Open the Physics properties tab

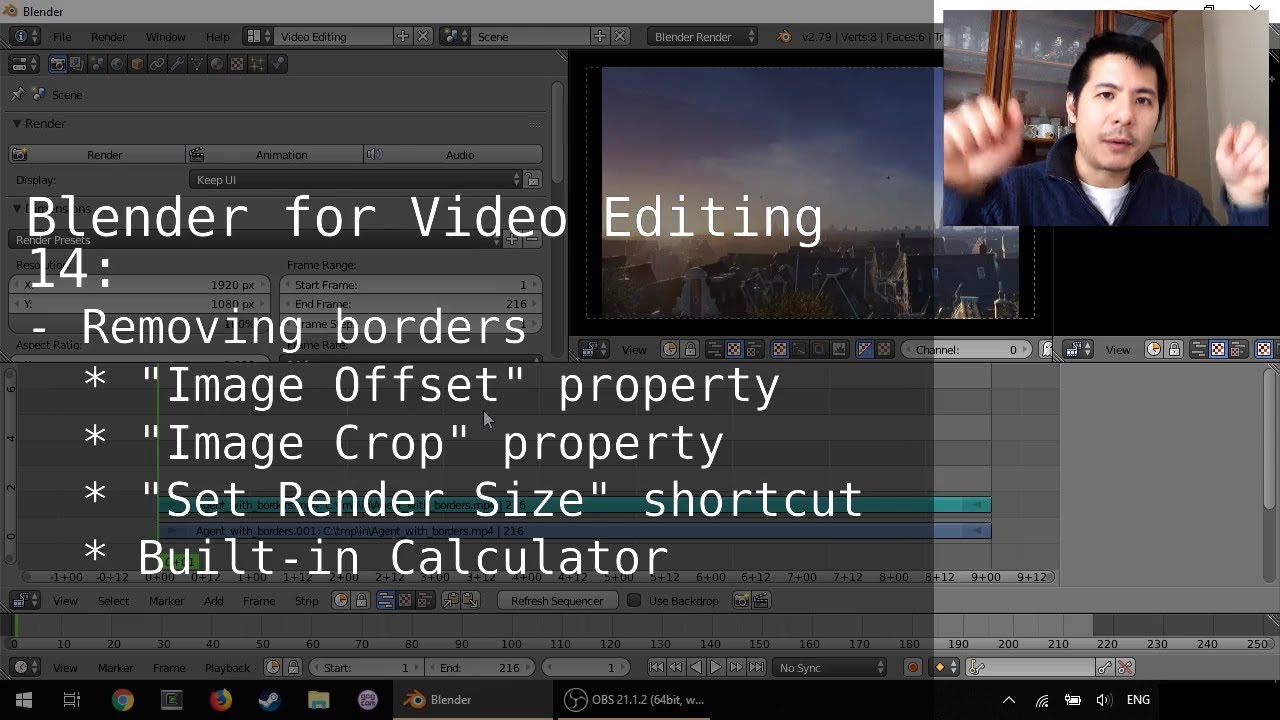click(x=277, y=64)
